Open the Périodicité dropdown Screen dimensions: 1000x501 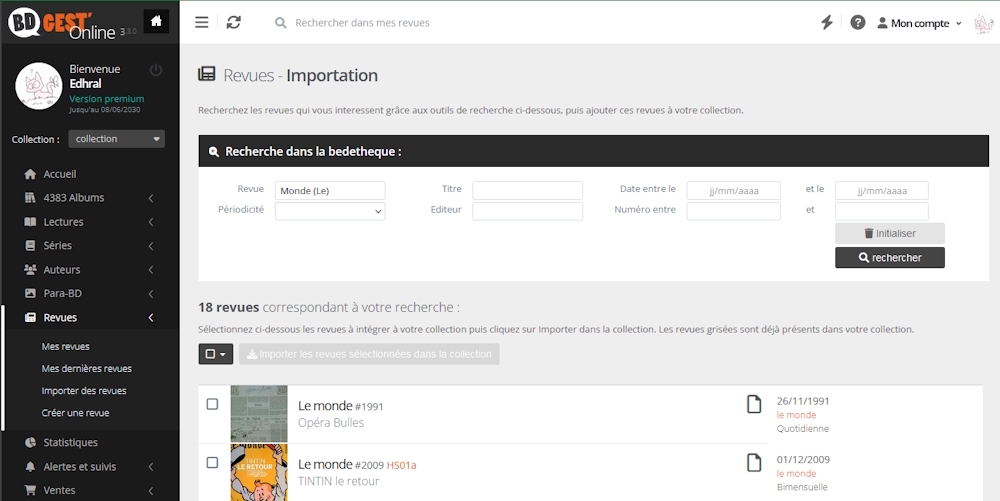coord(330,211)
